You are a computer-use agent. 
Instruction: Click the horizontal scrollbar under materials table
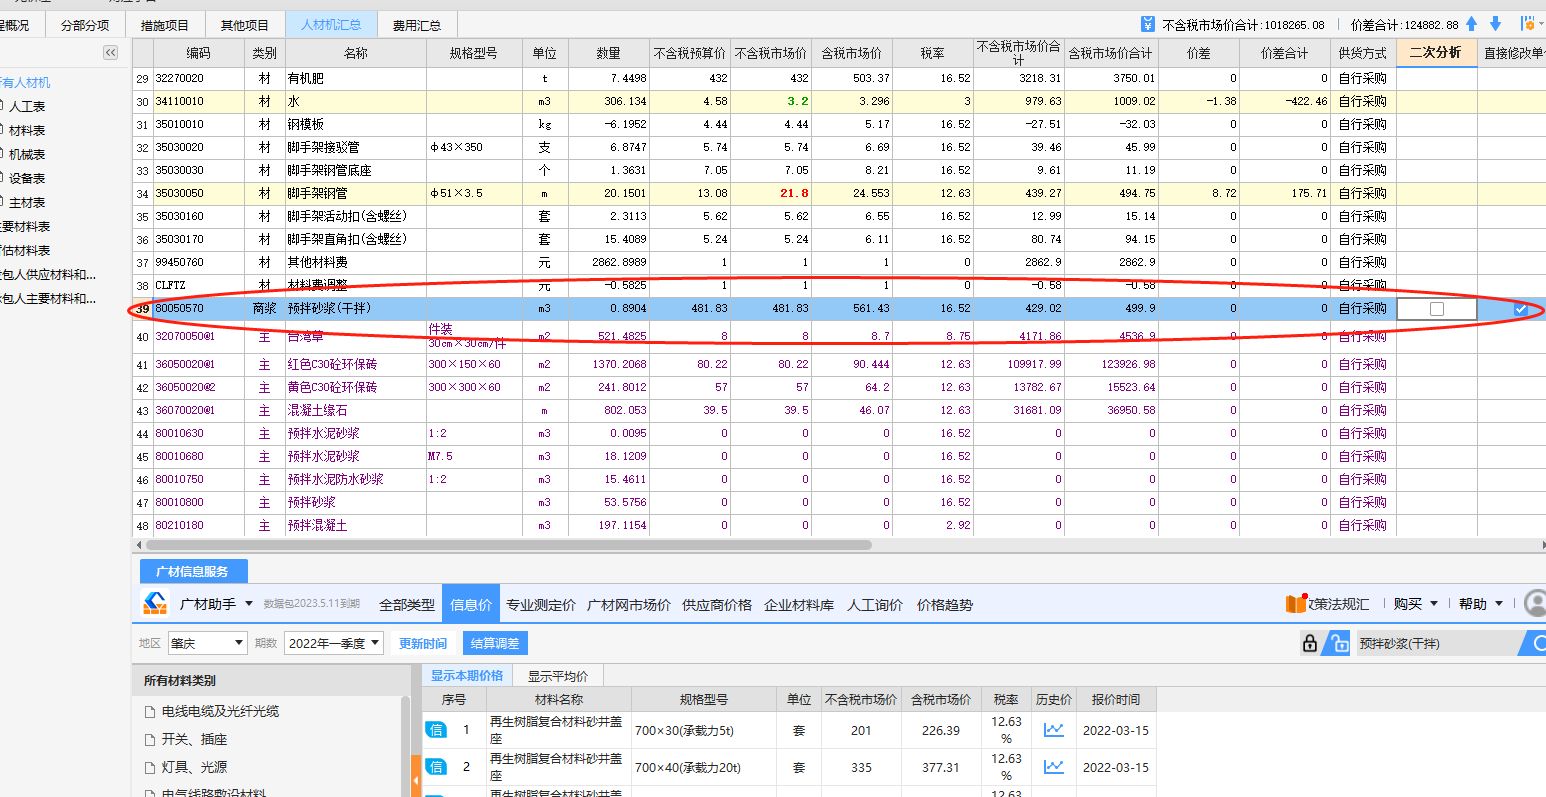[x=510, y=545]
